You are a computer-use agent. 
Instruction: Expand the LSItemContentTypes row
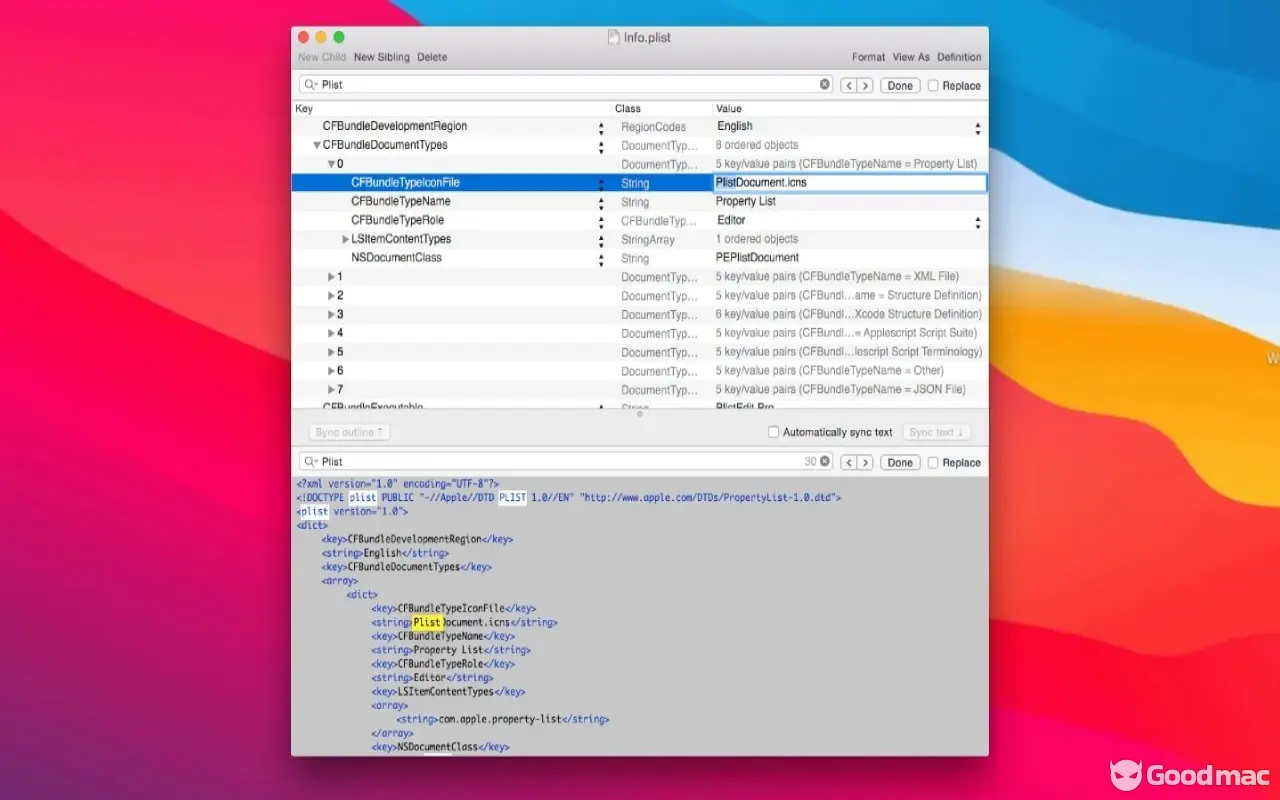[345, 239]
